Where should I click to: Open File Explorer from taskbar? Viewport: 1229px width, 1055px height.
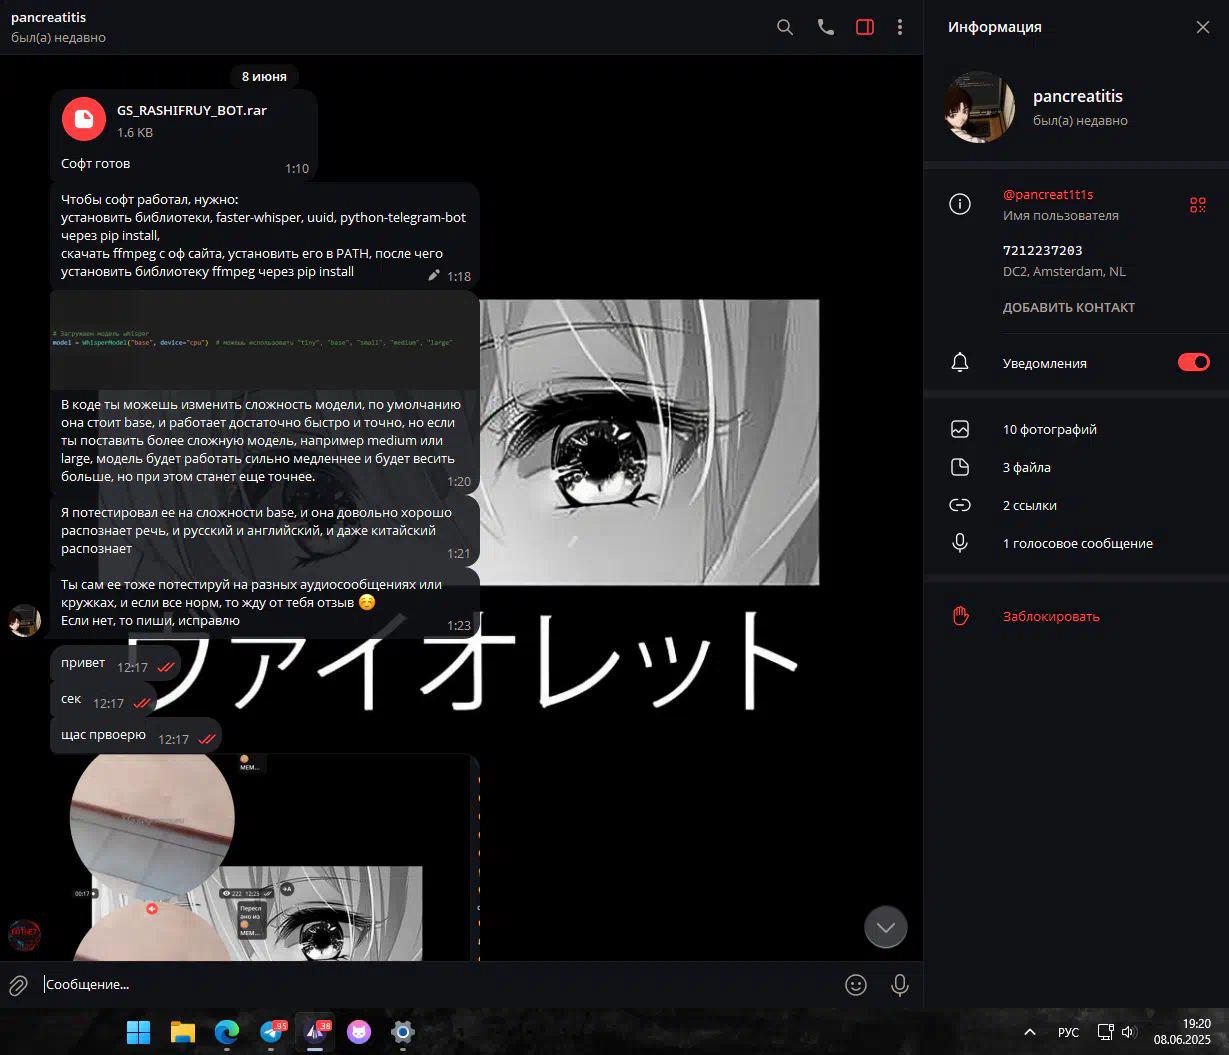(x=182, y=1032)
